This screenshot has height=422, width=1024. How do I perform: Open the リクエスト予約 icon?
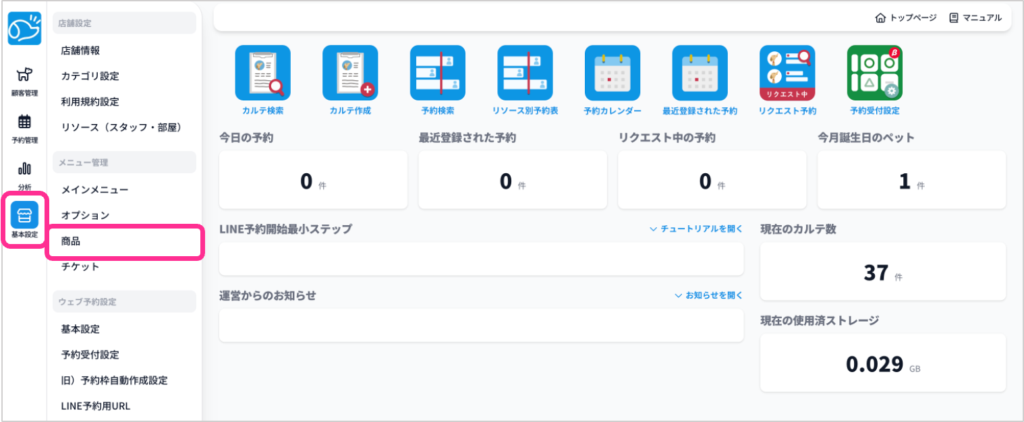coord(787,73)
